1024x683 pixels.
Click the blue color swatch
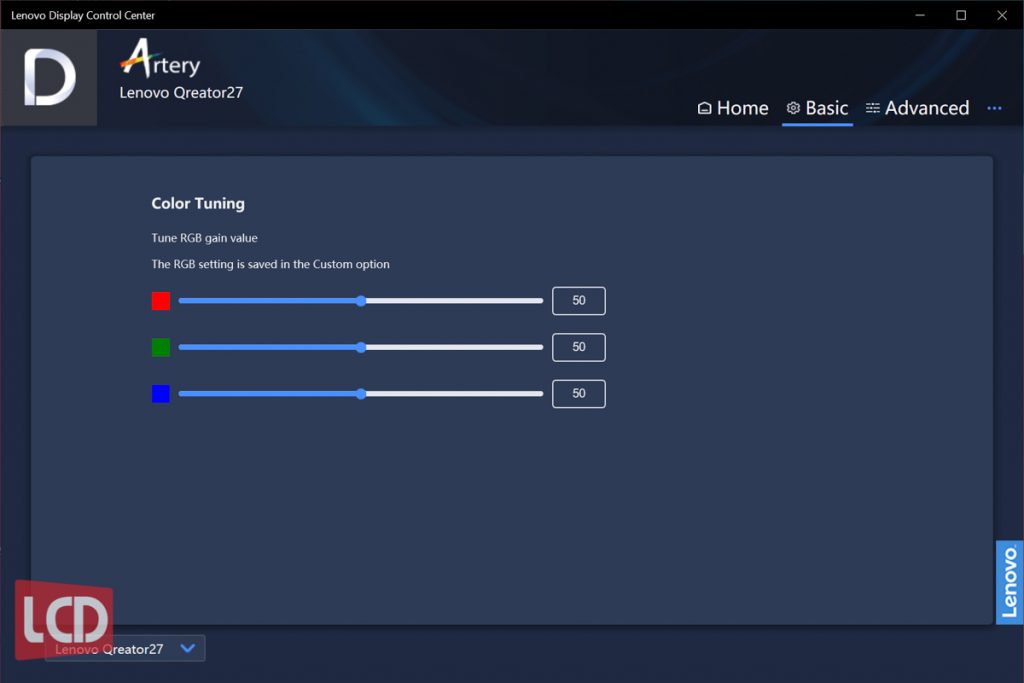coord(161,394)
